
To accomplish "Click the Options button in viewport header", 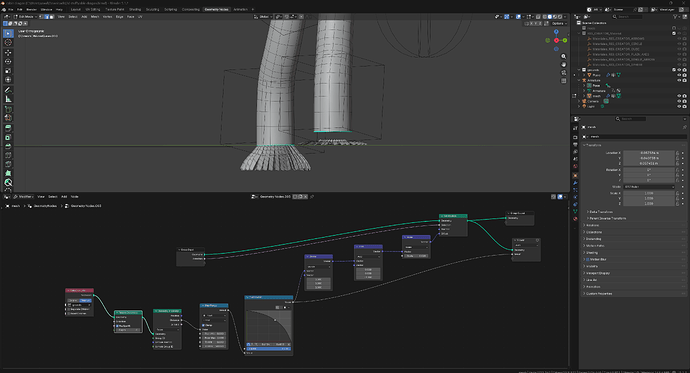I will (x=558, y=23).
